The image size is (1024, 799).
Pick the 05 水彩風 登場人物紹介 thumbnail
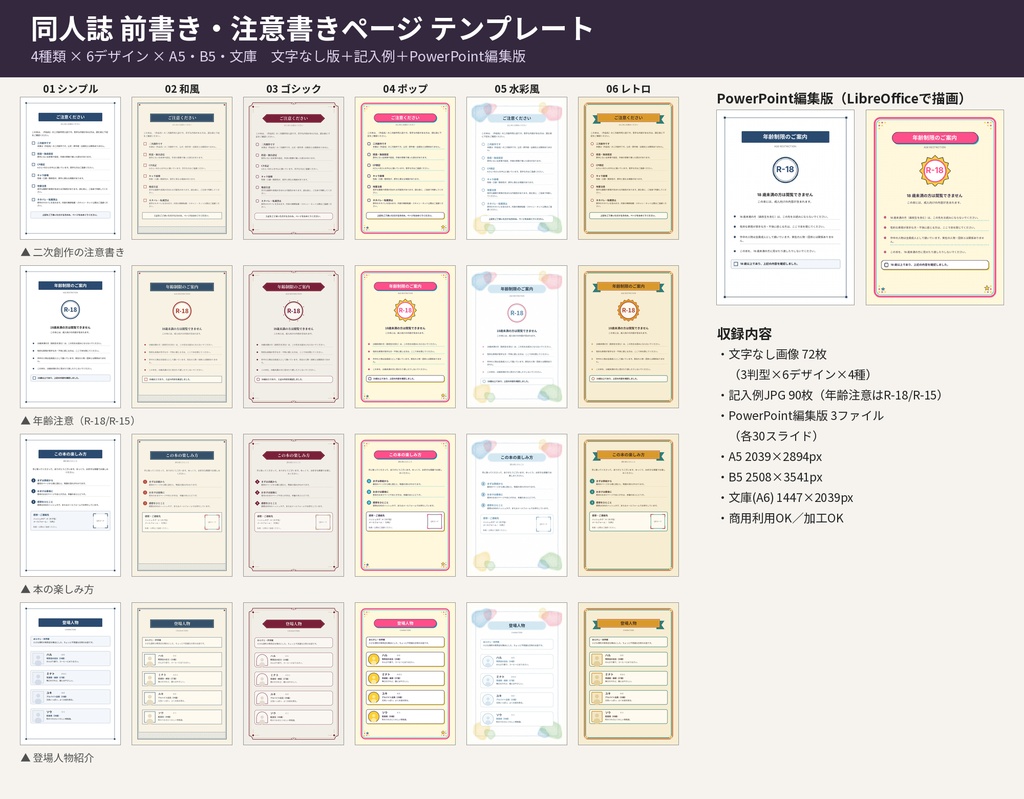(x=517, y=674)
